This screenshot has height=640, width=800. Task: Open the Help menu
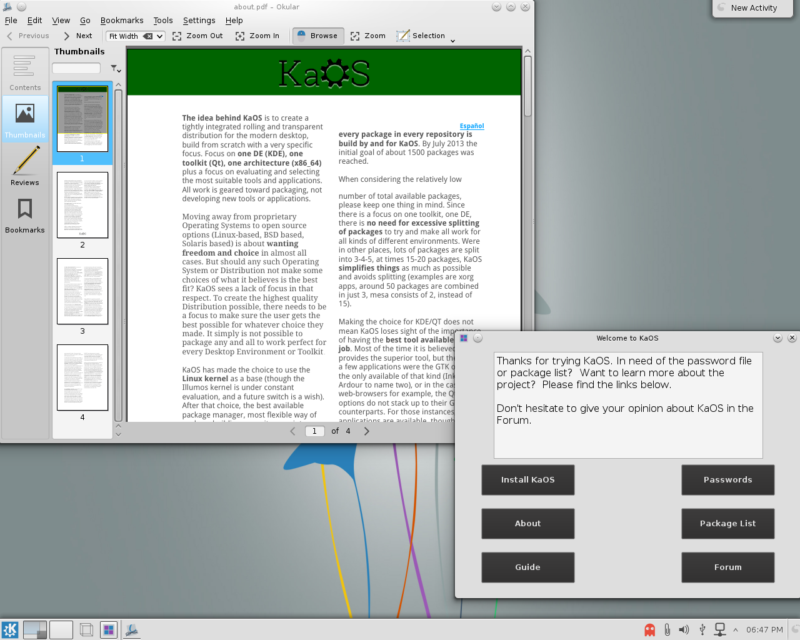(234, 20)
